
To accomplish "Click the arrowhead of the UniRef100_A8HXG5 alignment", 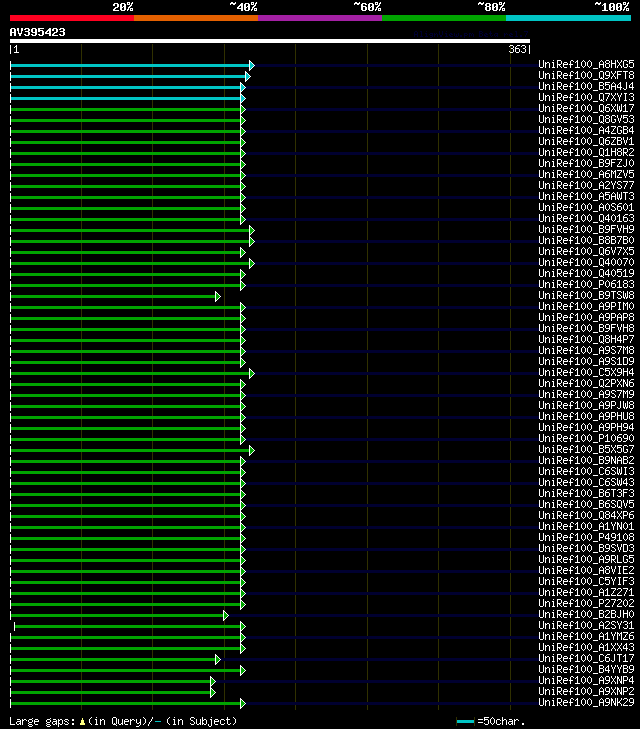I will (x=251, y=65).
